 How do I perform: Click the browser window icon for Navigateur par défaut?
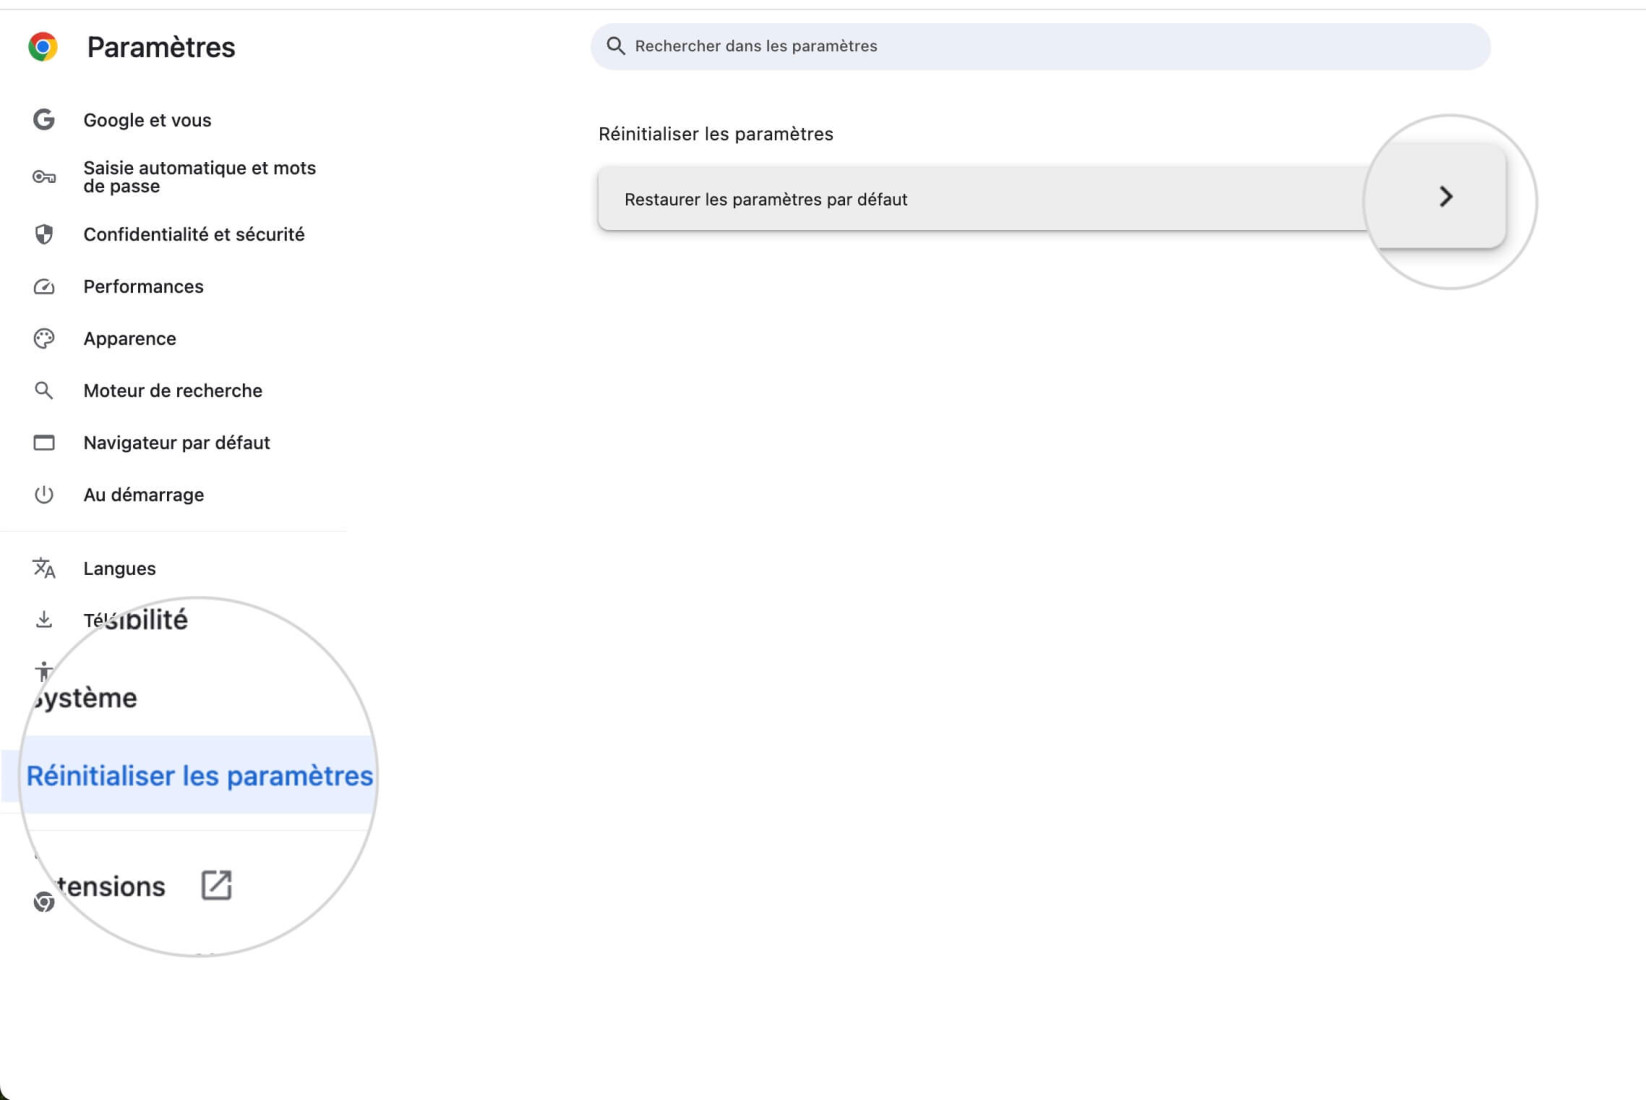point(44,443)
